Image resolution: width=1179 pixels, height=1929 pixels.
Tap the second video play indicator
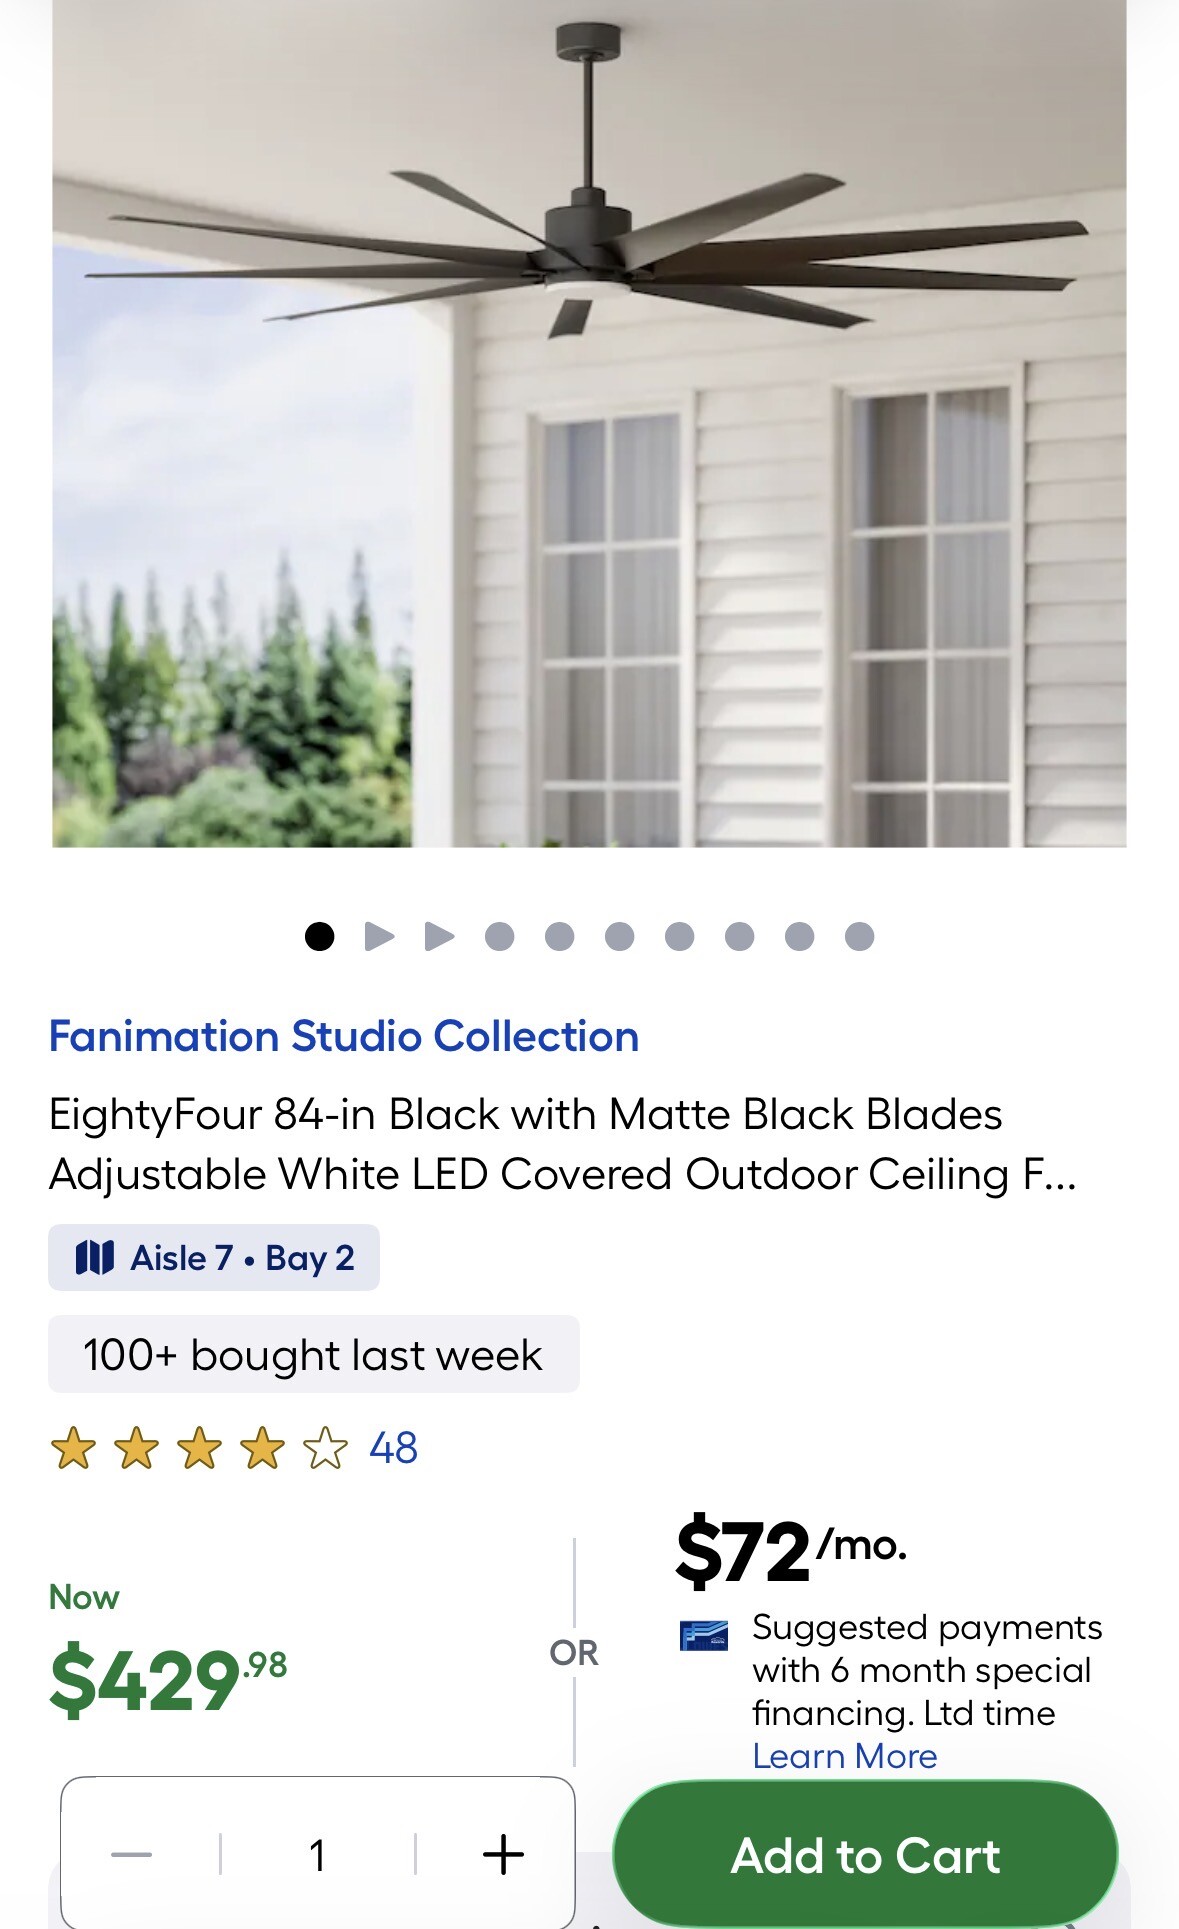(x=439, y=937)
